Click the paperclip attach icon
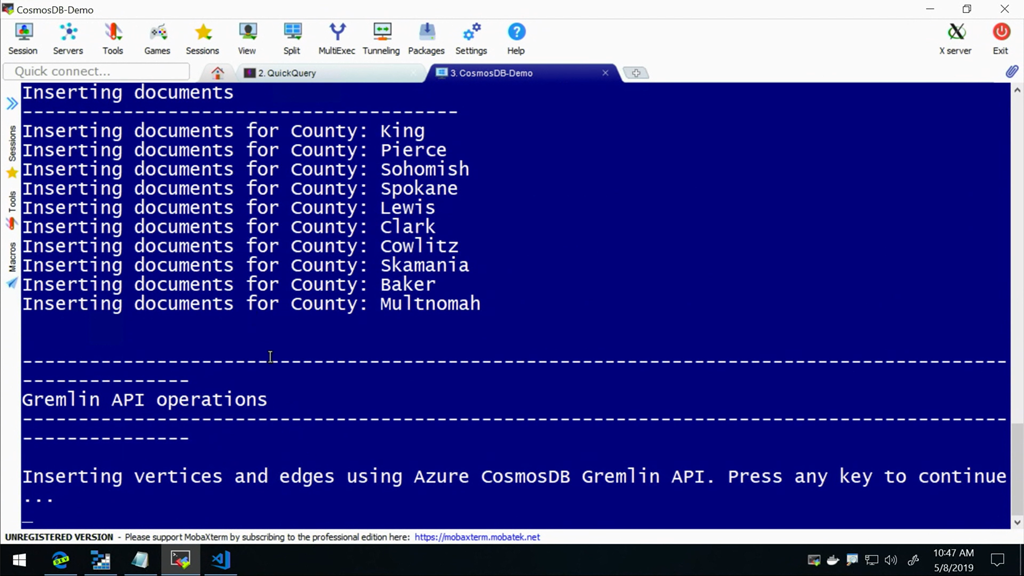 click(1012, 72)
